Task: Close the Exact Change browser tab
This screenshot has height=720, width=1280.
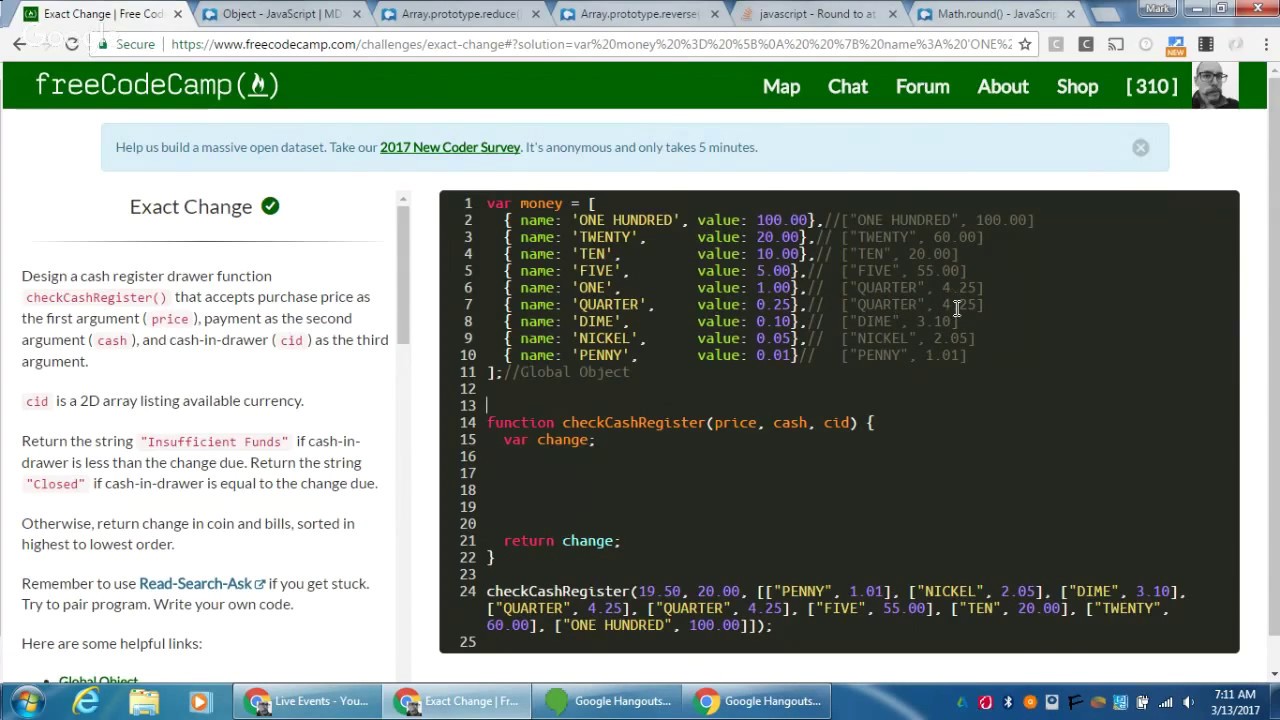Action: [x=177, y=14]
